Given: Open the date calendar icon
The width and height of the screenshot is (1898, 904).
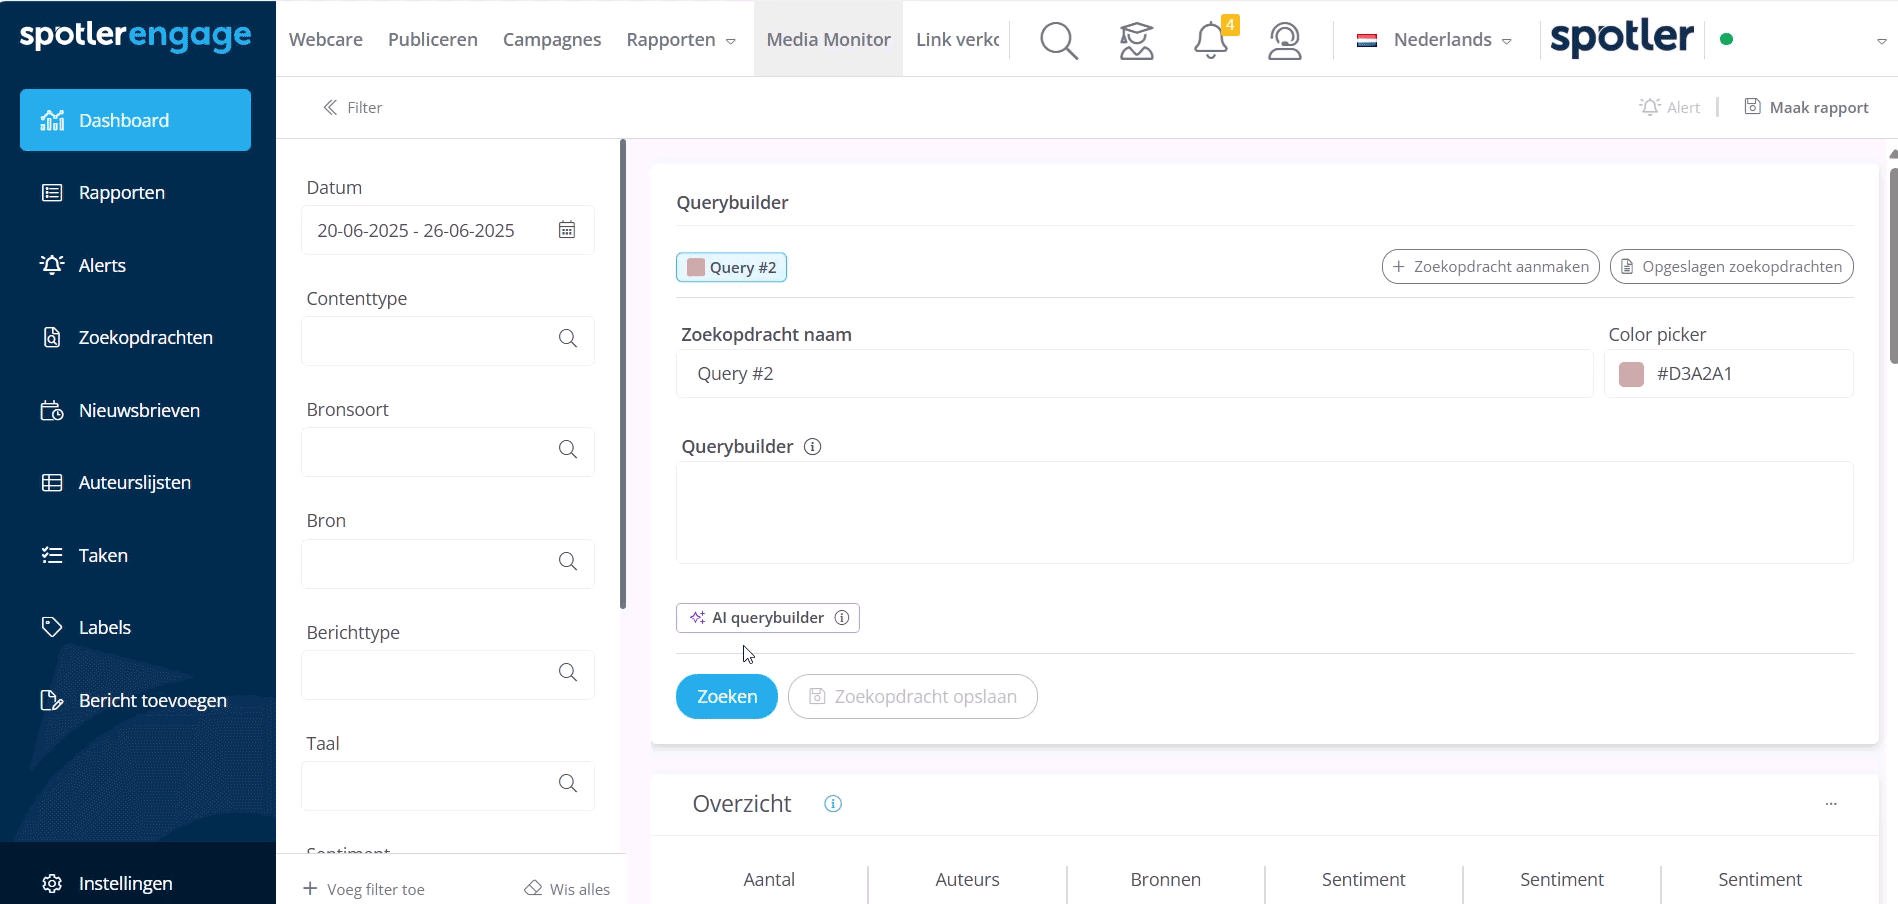Looking at the screenshot, I should pyautogui.click(x=567, y=230).
